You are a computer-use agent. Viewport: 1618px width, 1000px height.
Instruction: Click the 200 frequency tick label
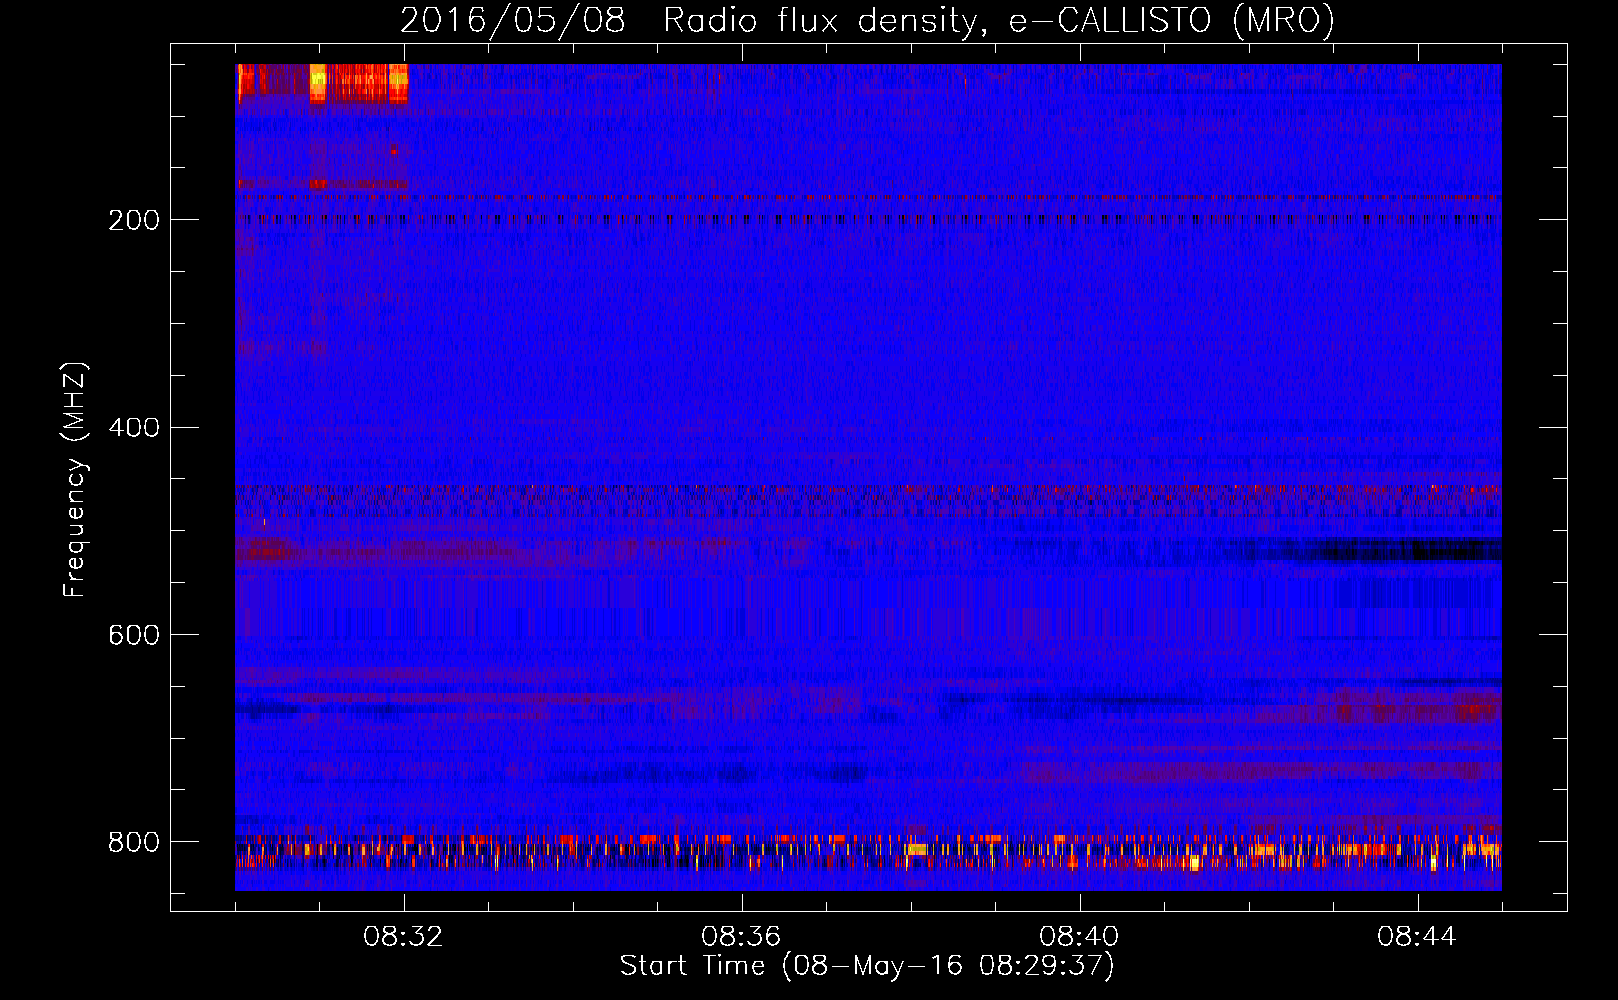[134, 220]
